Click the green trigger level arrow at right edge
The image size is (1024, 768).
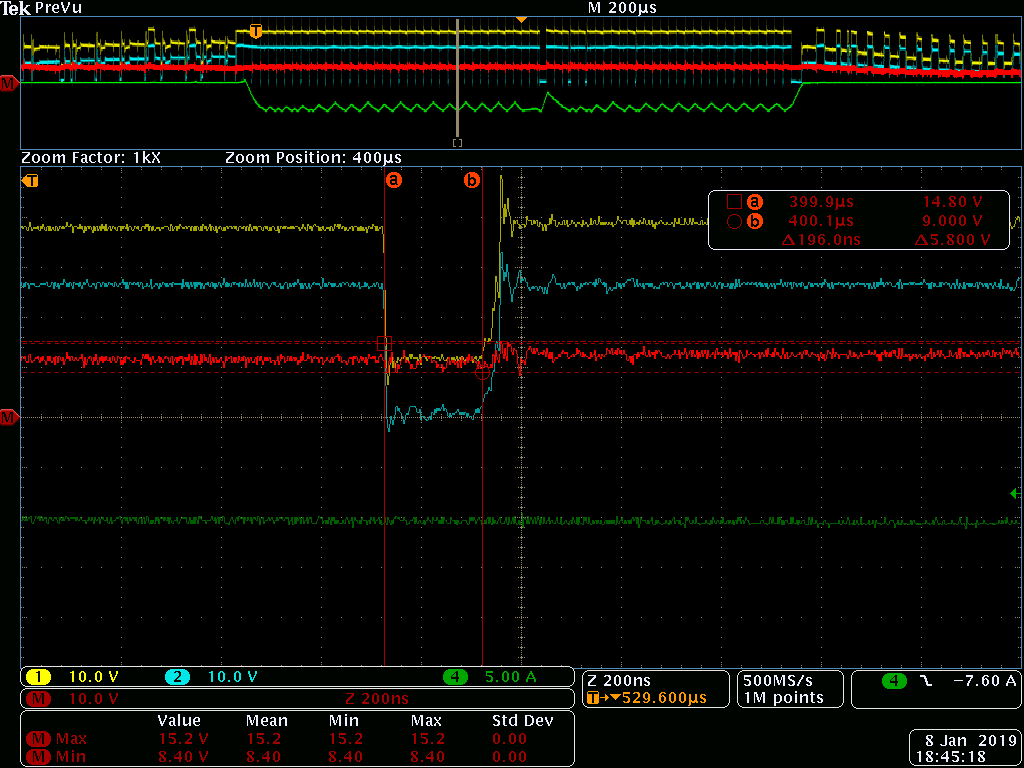[x=1015, y=494]
